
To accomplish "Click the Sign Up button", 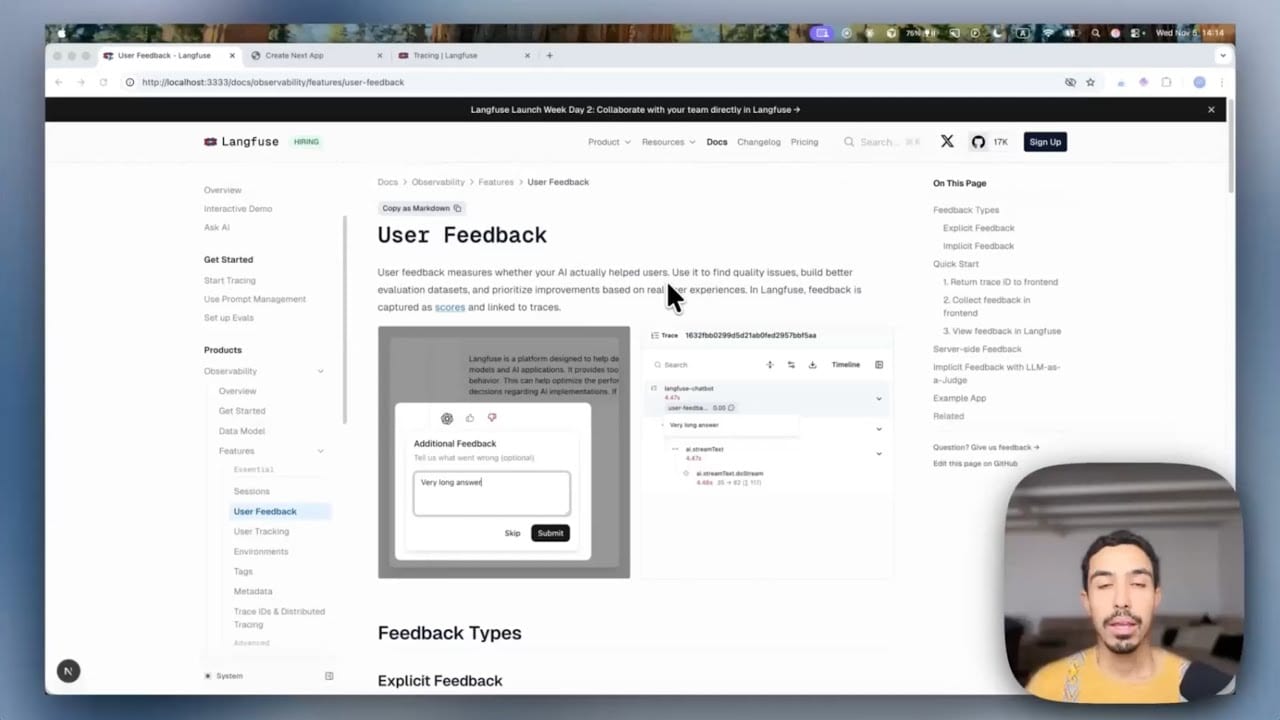I will [1045, 142].
